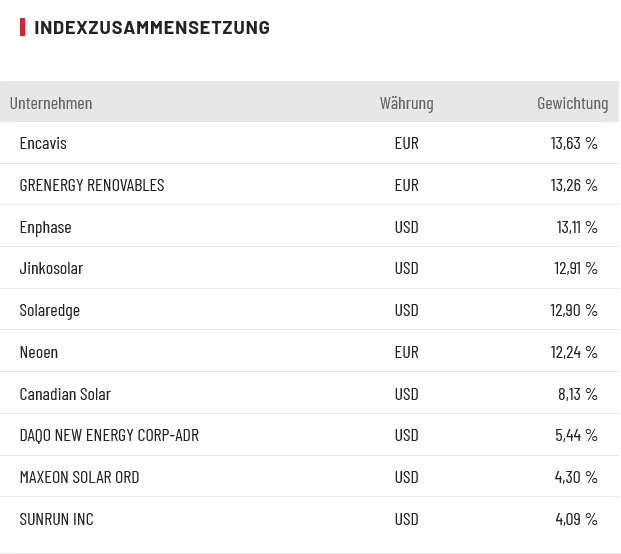Select the Enphase row
Viewport: 621px width, 554px height.
pyautogui.click(x=46, y=227)
